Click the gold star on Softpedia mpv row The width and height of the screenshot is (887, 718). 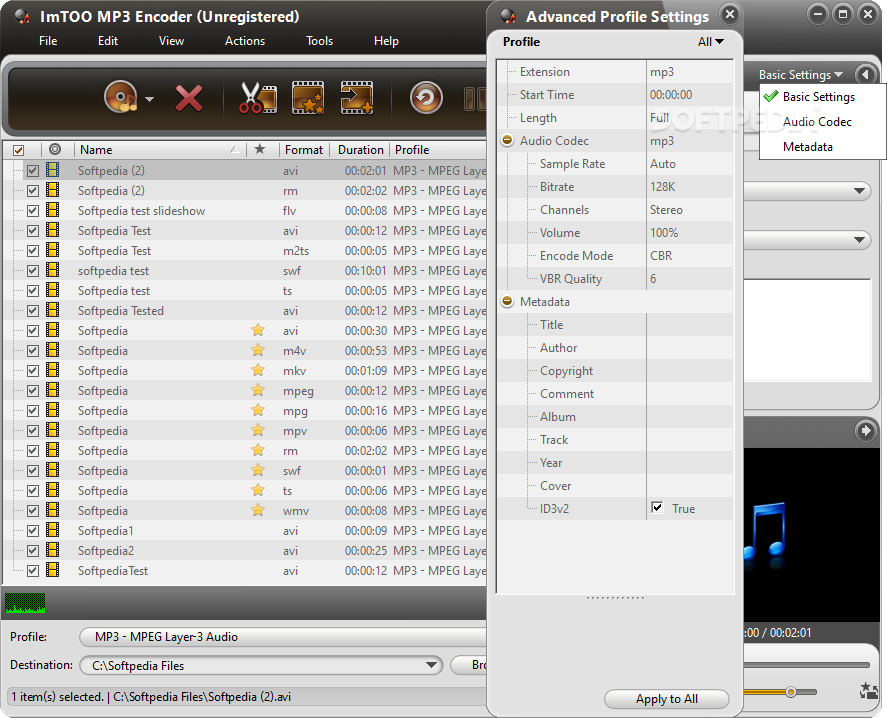click(x=258, y=430)
